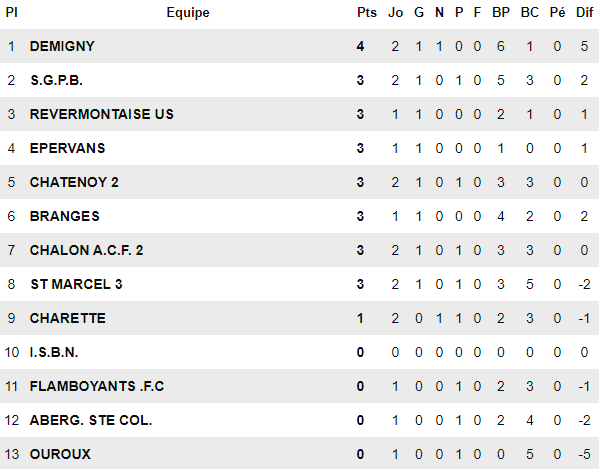The height and width of the screenshot is (469, 600).
Task: Open ST MARCEL 3 team
Action: click(76, 284)
